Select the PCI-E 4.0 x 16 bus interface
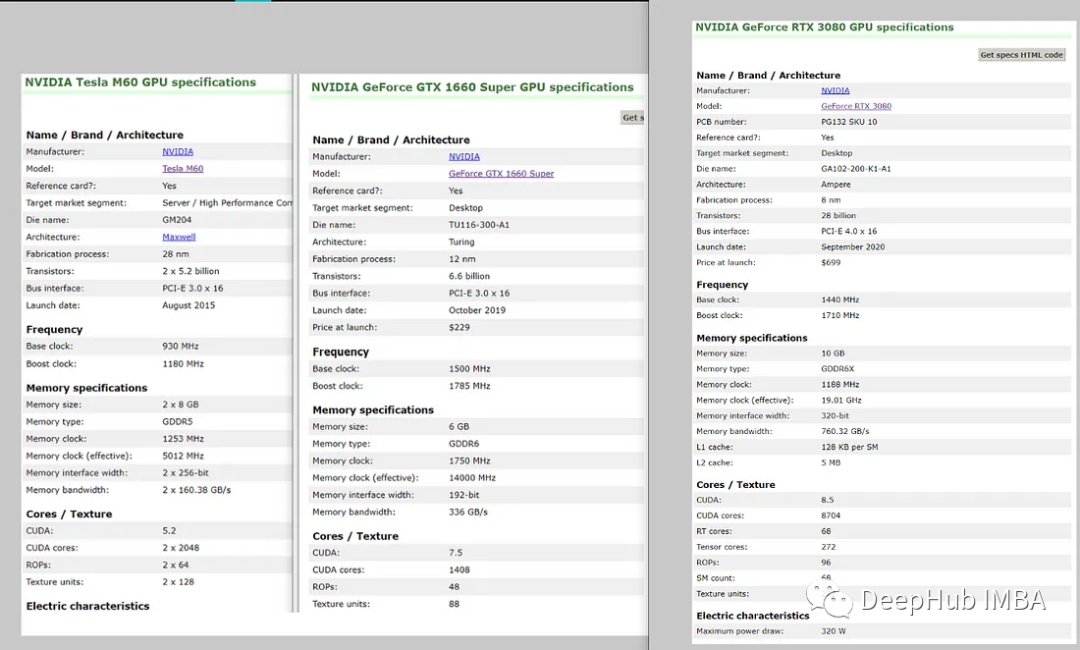 point(849,231)
